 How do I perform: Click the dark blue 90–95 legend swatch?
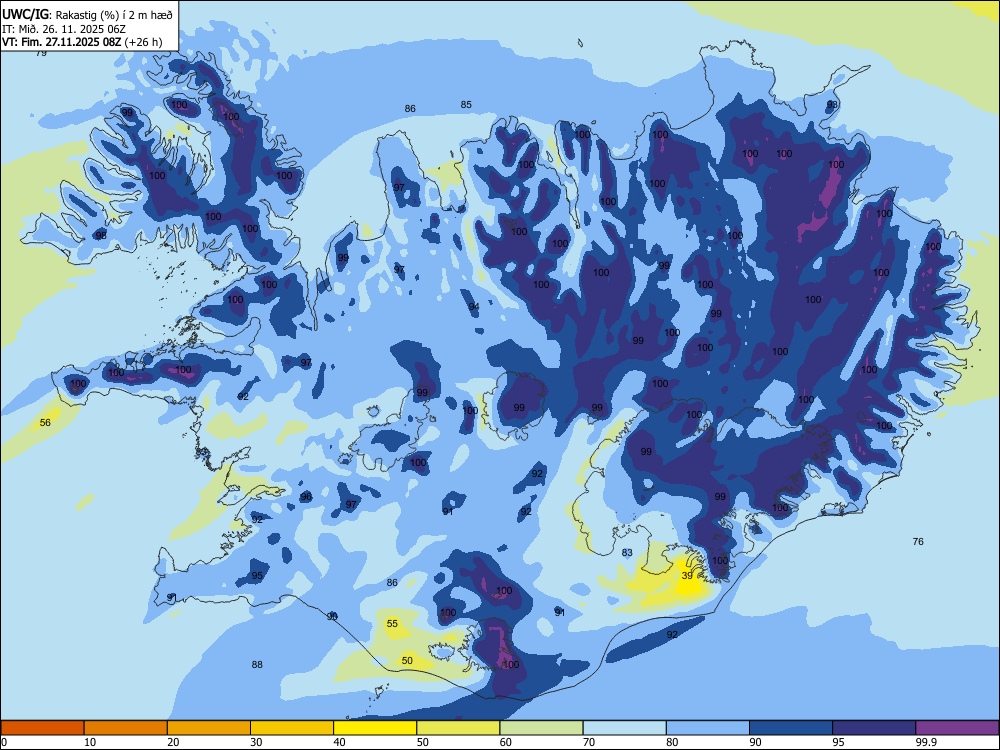[x=791, y=728]
